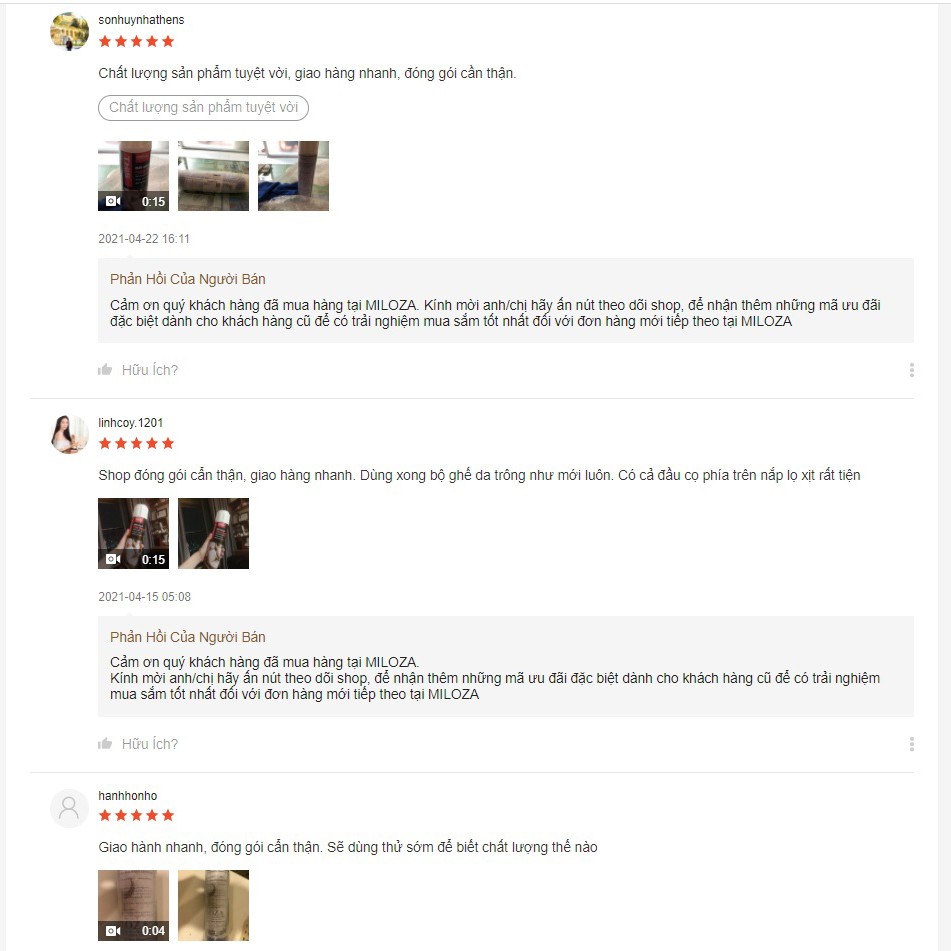Click 'Hữu Ích?' text on first review

click(150, 370)
